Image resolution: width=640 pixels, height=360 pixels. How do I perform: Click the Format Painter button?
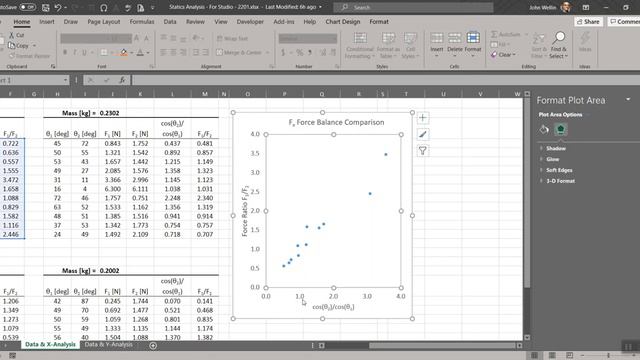pyautogui.click(x=29, y=56)
